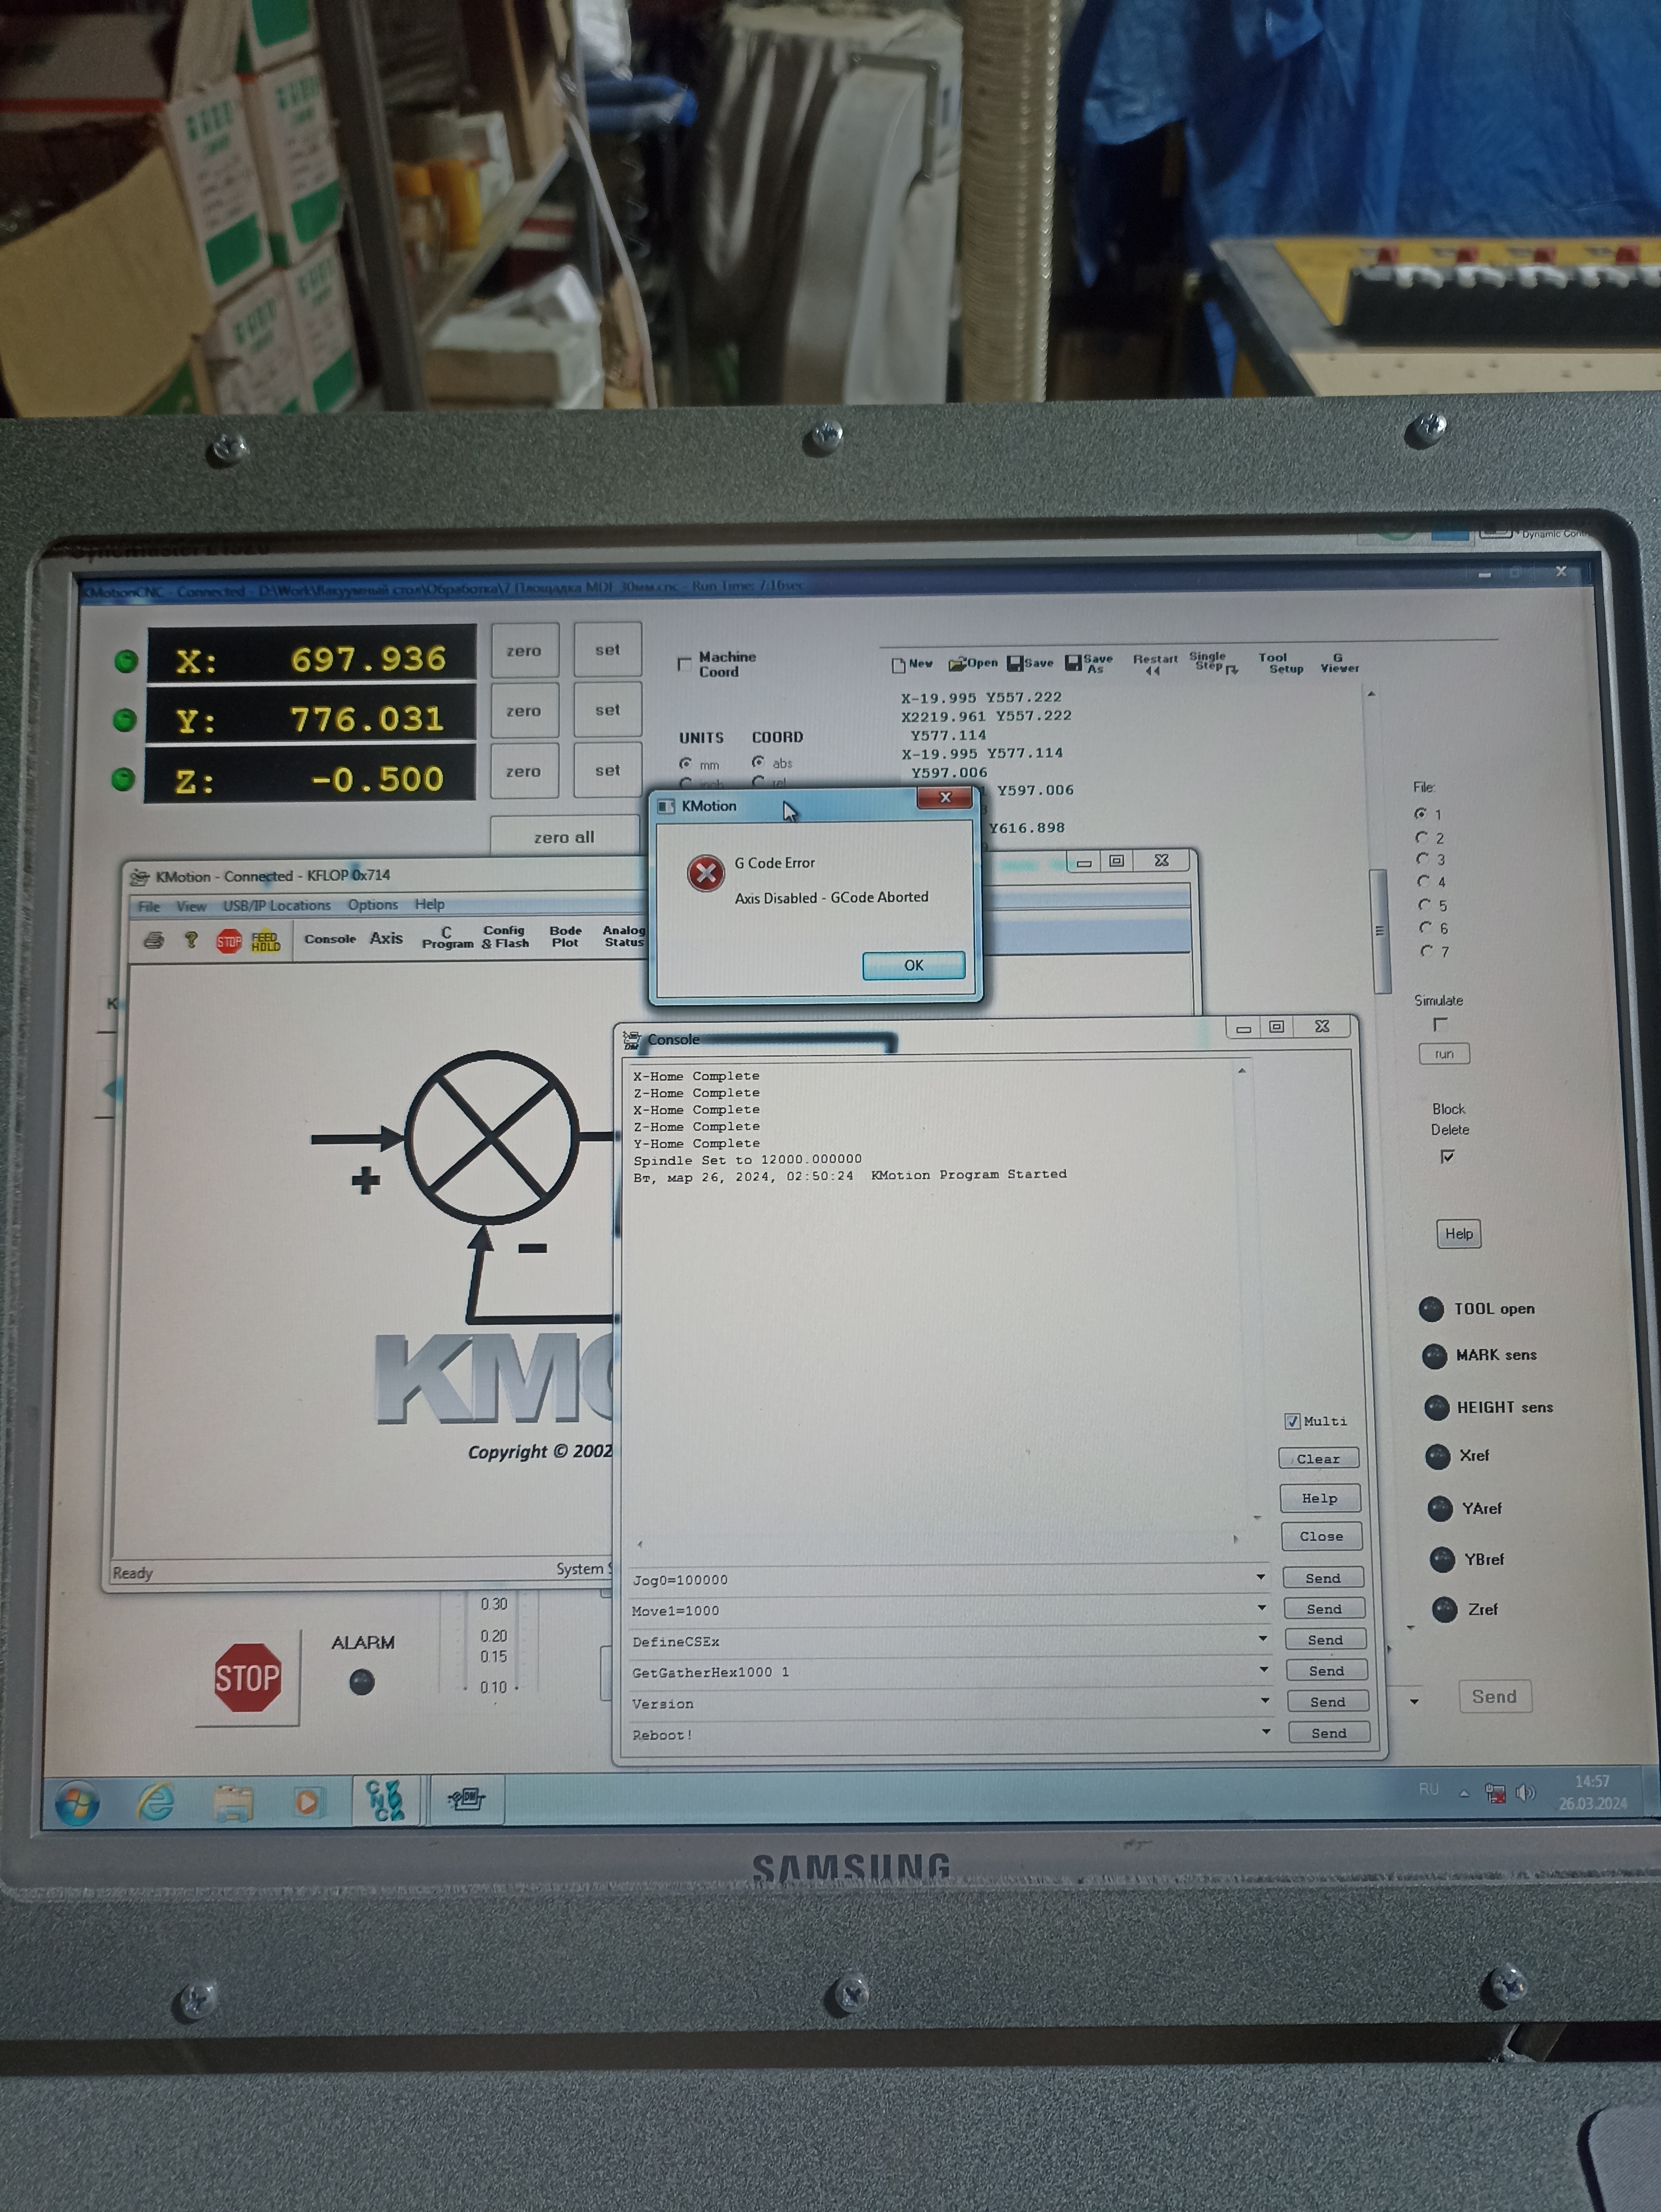This screenshot has height=2212, width=1661.
Task: Expand the Jog0=100000 command dropdown
Action: coord(1260,1577)
